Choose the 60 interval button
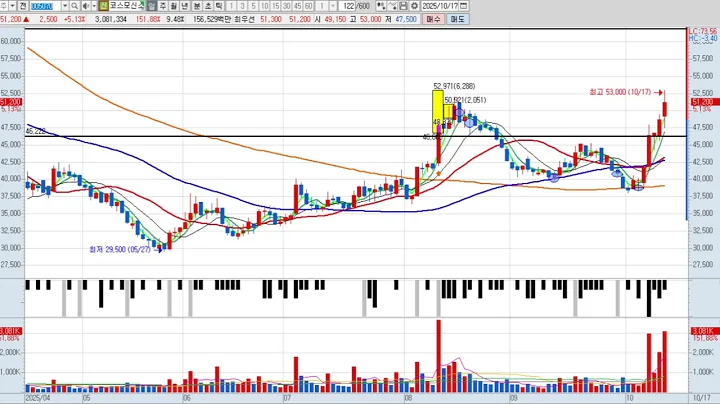The image size is (720, 404). coord(309,6)
